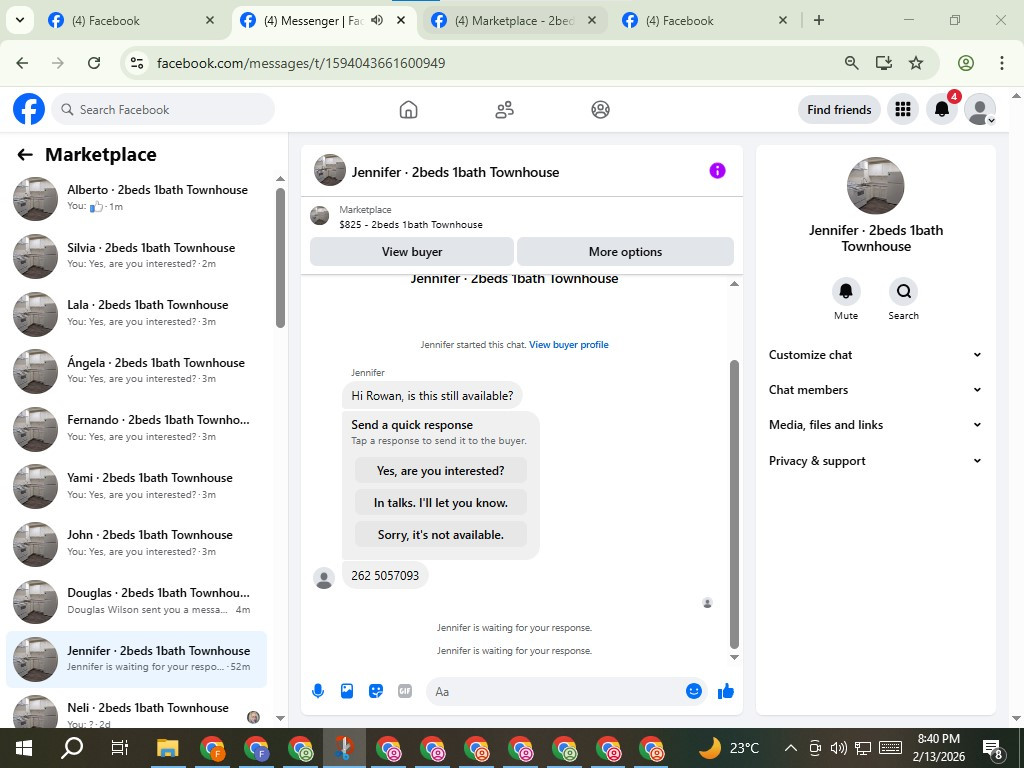Image resolution: width=1024 pixels, height=768 pixels.
Task: Open the Facebook menu grid icon
Action: [x=903, y=110]
